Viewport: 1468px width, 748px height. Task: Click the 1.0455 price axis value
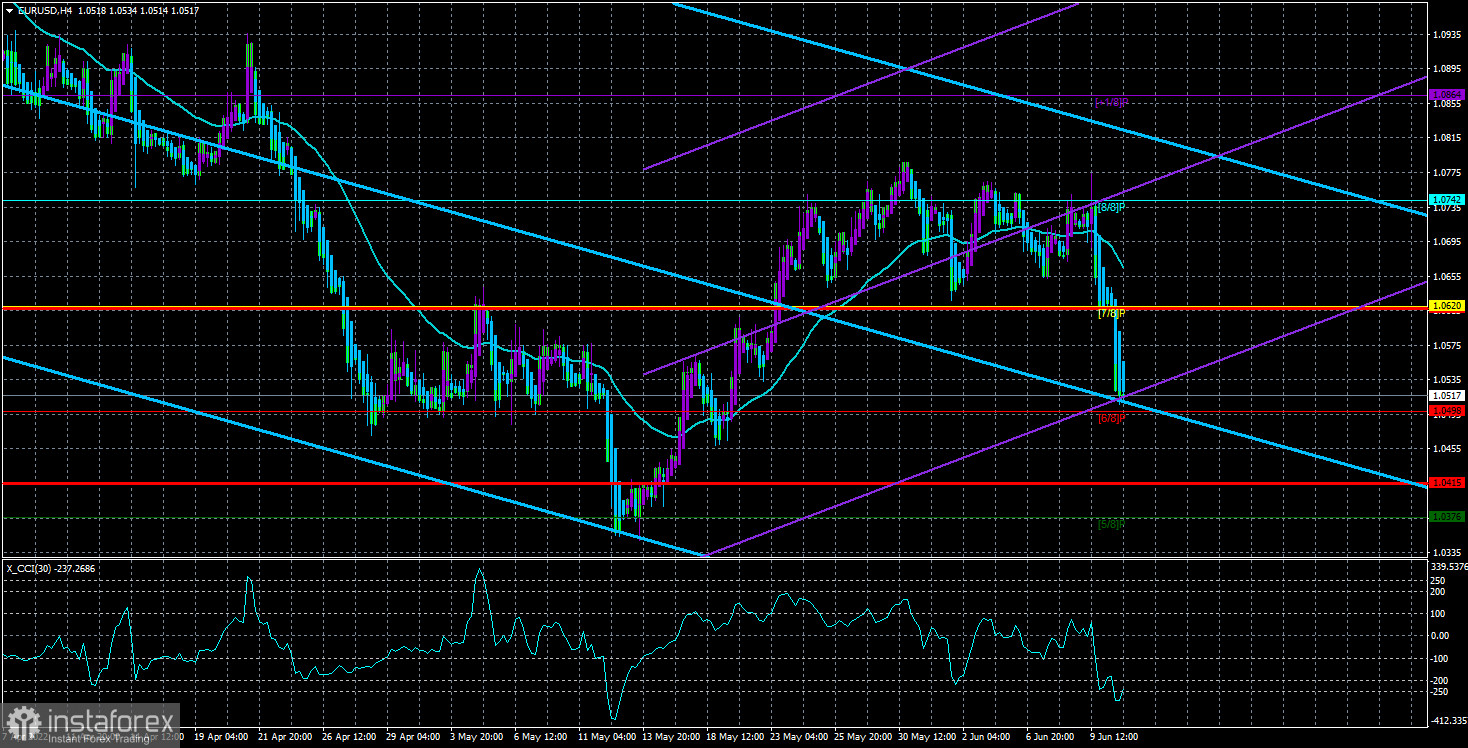coord(1447,449)
